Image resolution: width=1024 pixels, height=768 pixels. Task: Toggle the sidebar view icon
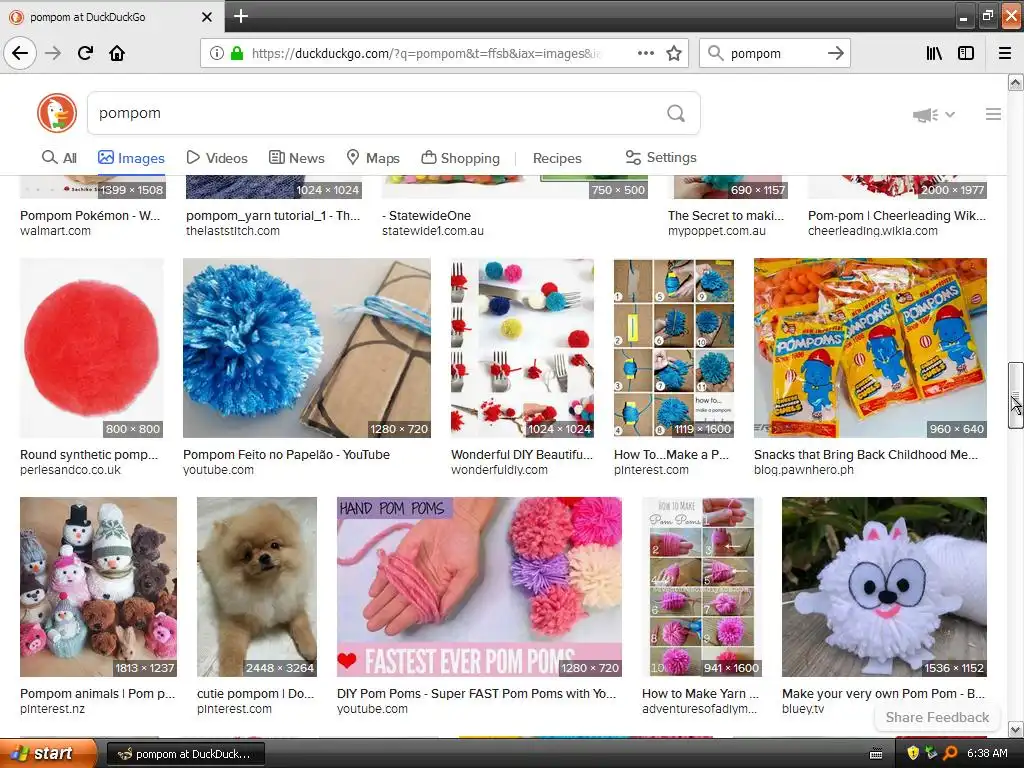pos(966,53)
